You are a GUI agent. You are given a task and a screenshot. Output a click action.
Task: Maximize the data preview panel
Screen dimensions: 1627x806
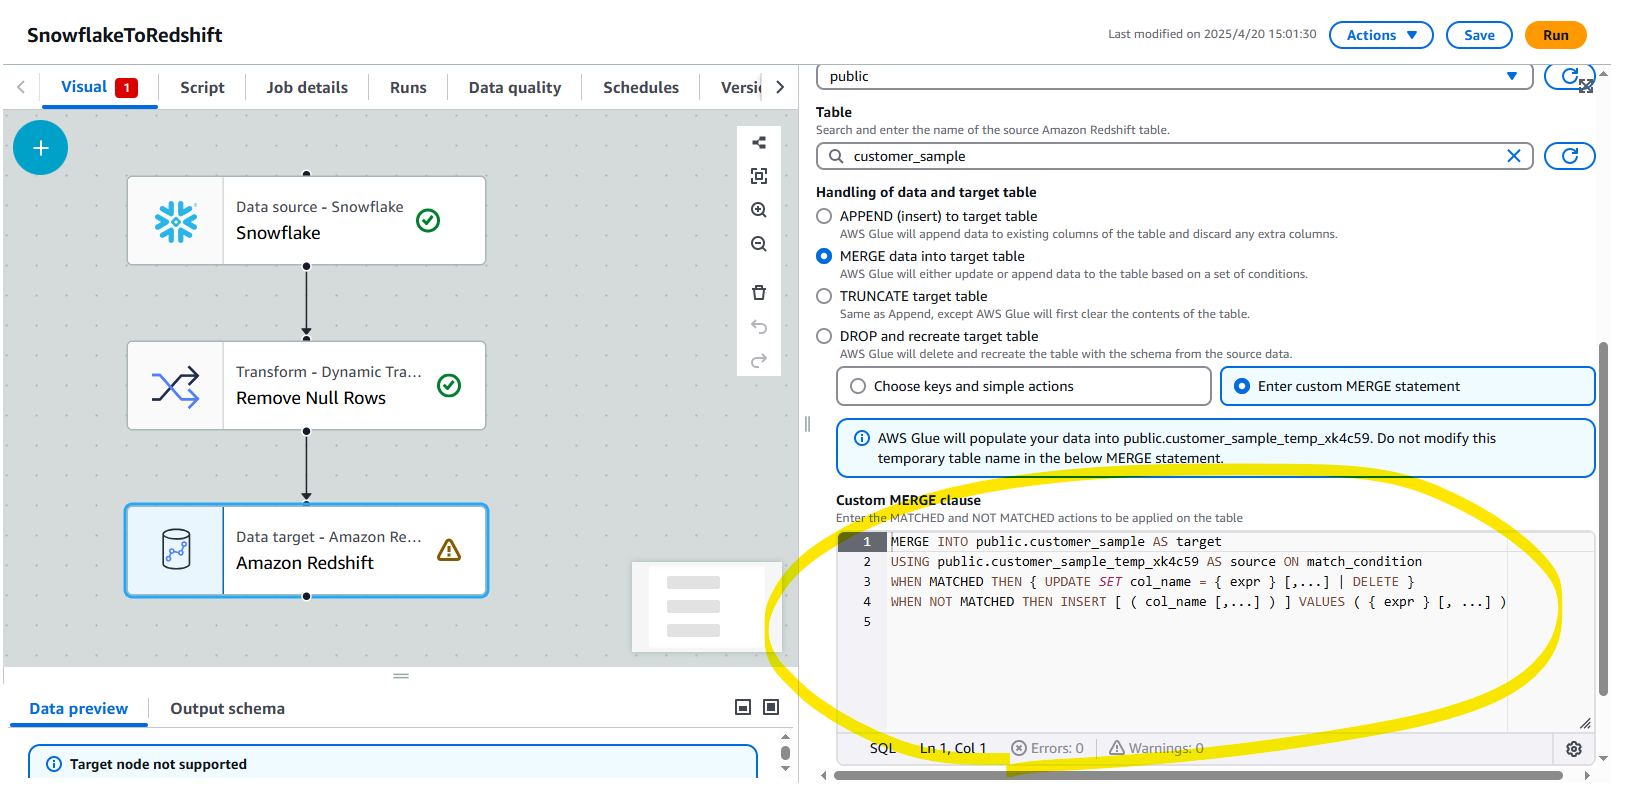(771, 707)
